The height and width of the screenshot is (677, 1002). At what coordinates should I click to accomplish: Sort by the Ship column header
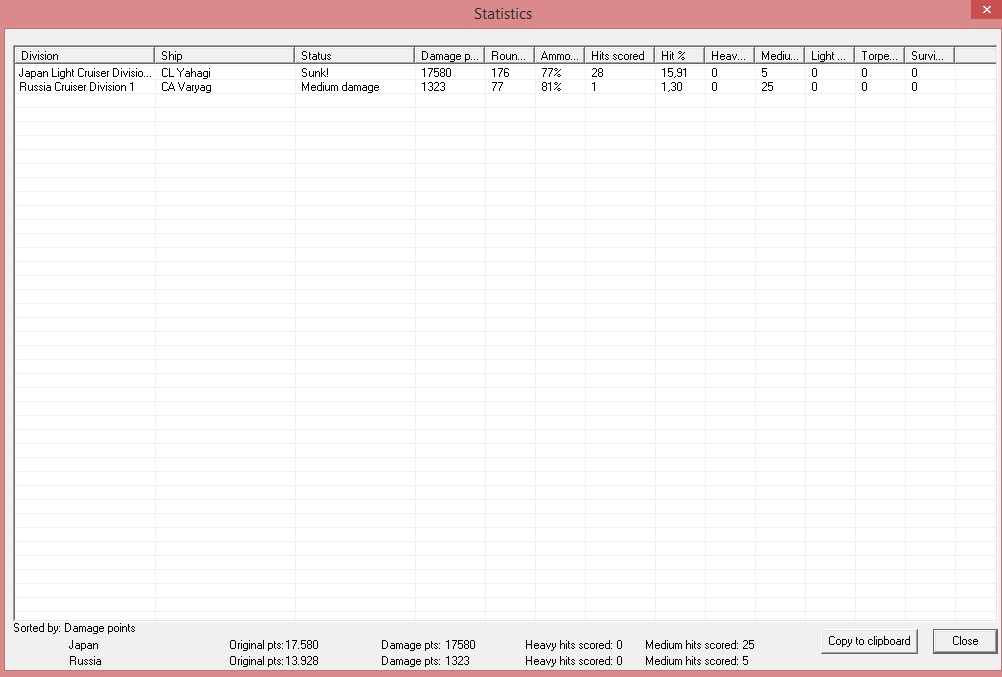tap(224, 56)
